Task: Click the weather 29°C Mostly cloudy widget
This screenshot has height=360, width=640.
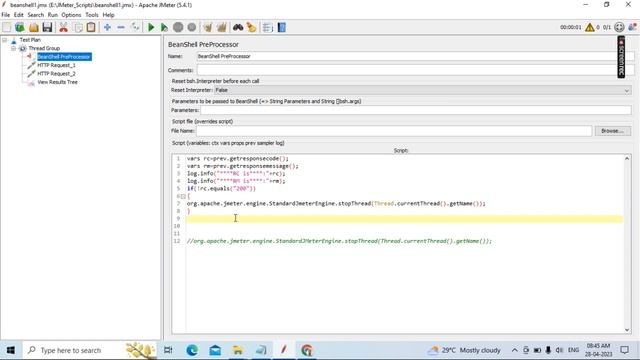Action: (x=463, y=350)
